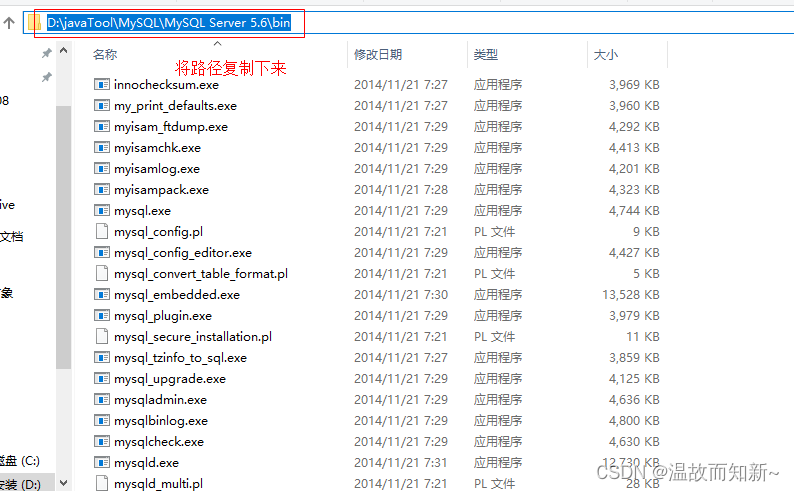Select file name mysqlcheck.exe
Image resolution: width=794 pixels, height=491 pixels.
[159, 441]
